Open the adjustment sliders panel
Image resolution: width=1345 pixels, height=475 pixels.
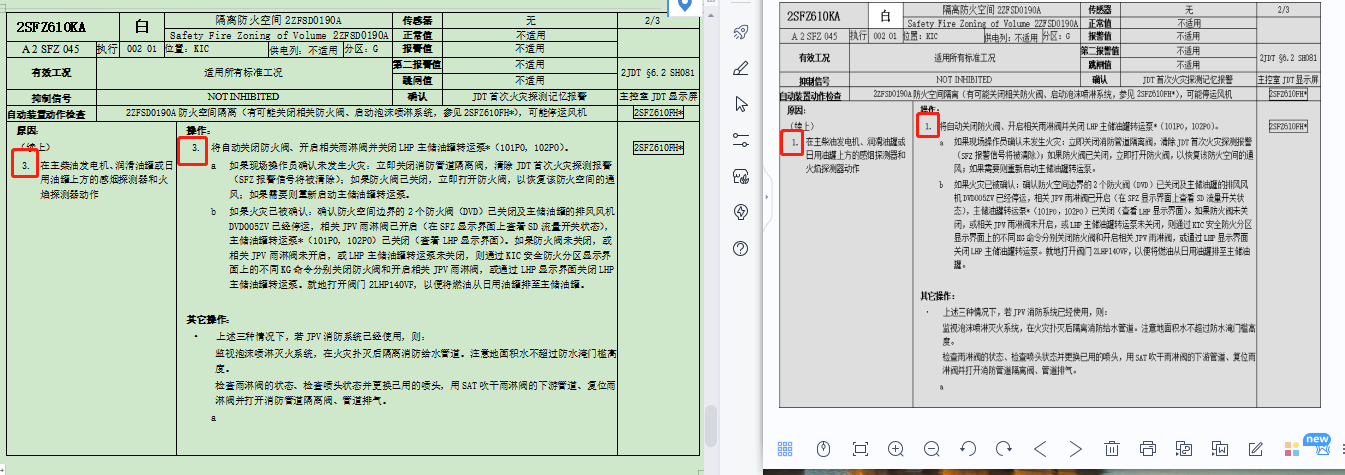pos(741,139)
